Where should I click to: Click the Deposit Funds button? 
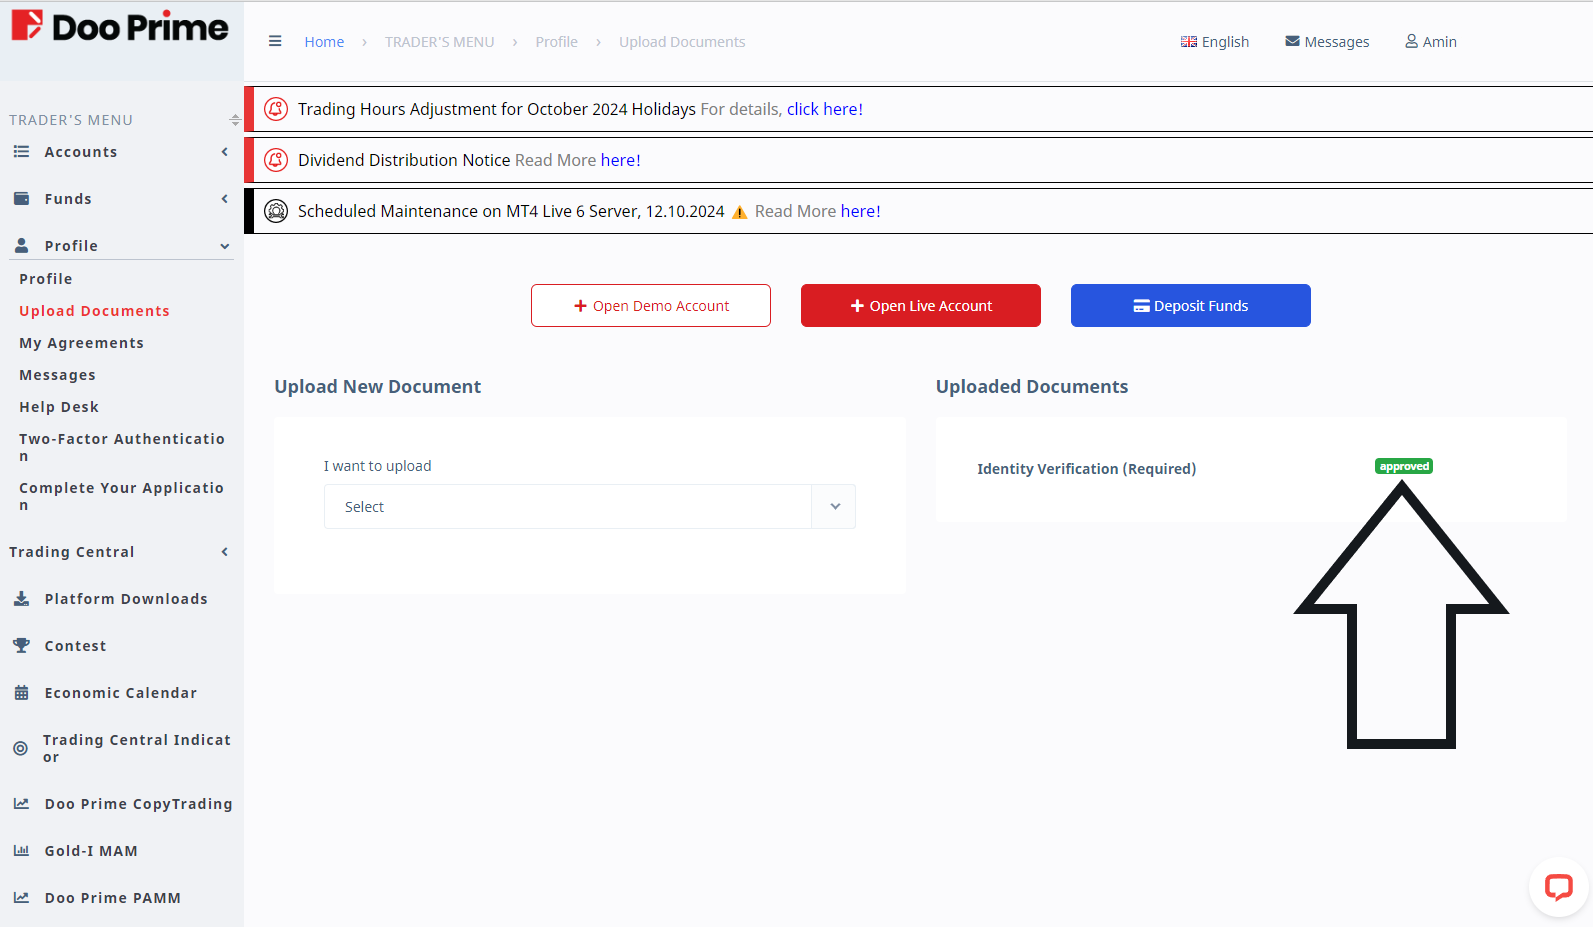click(1191, 305)
